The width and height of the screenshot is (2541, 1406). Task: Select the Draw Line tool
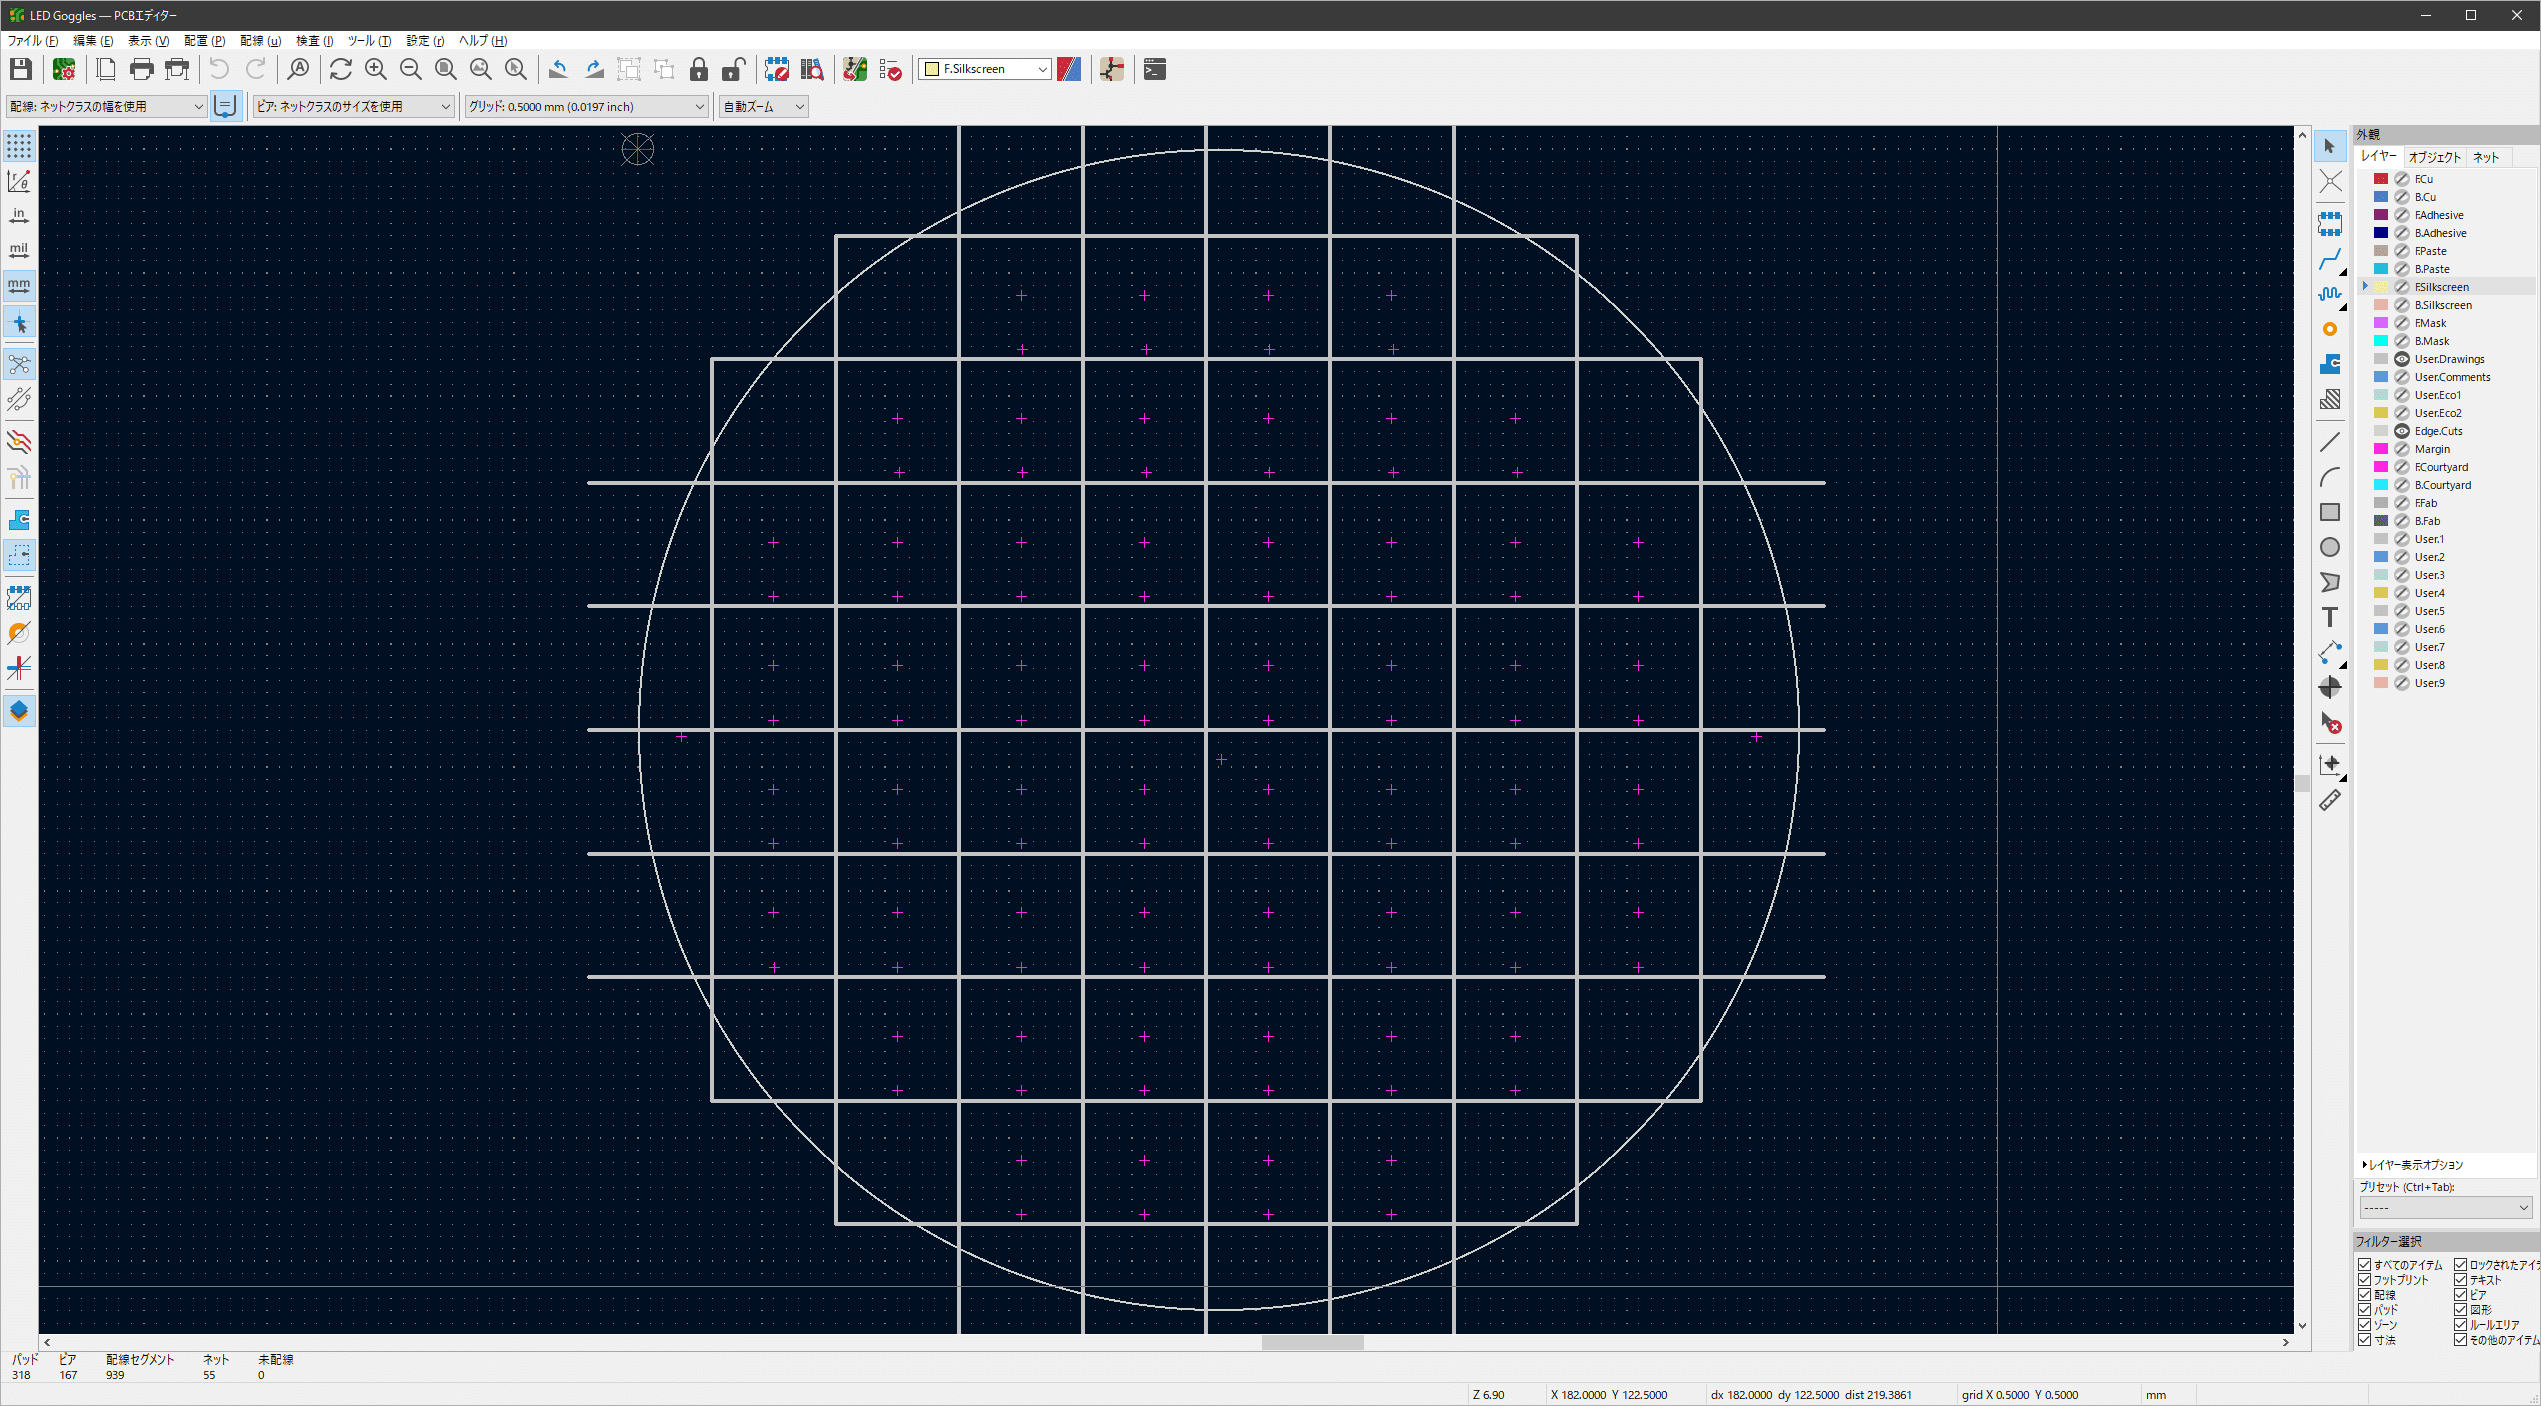tap(2330, 442)
